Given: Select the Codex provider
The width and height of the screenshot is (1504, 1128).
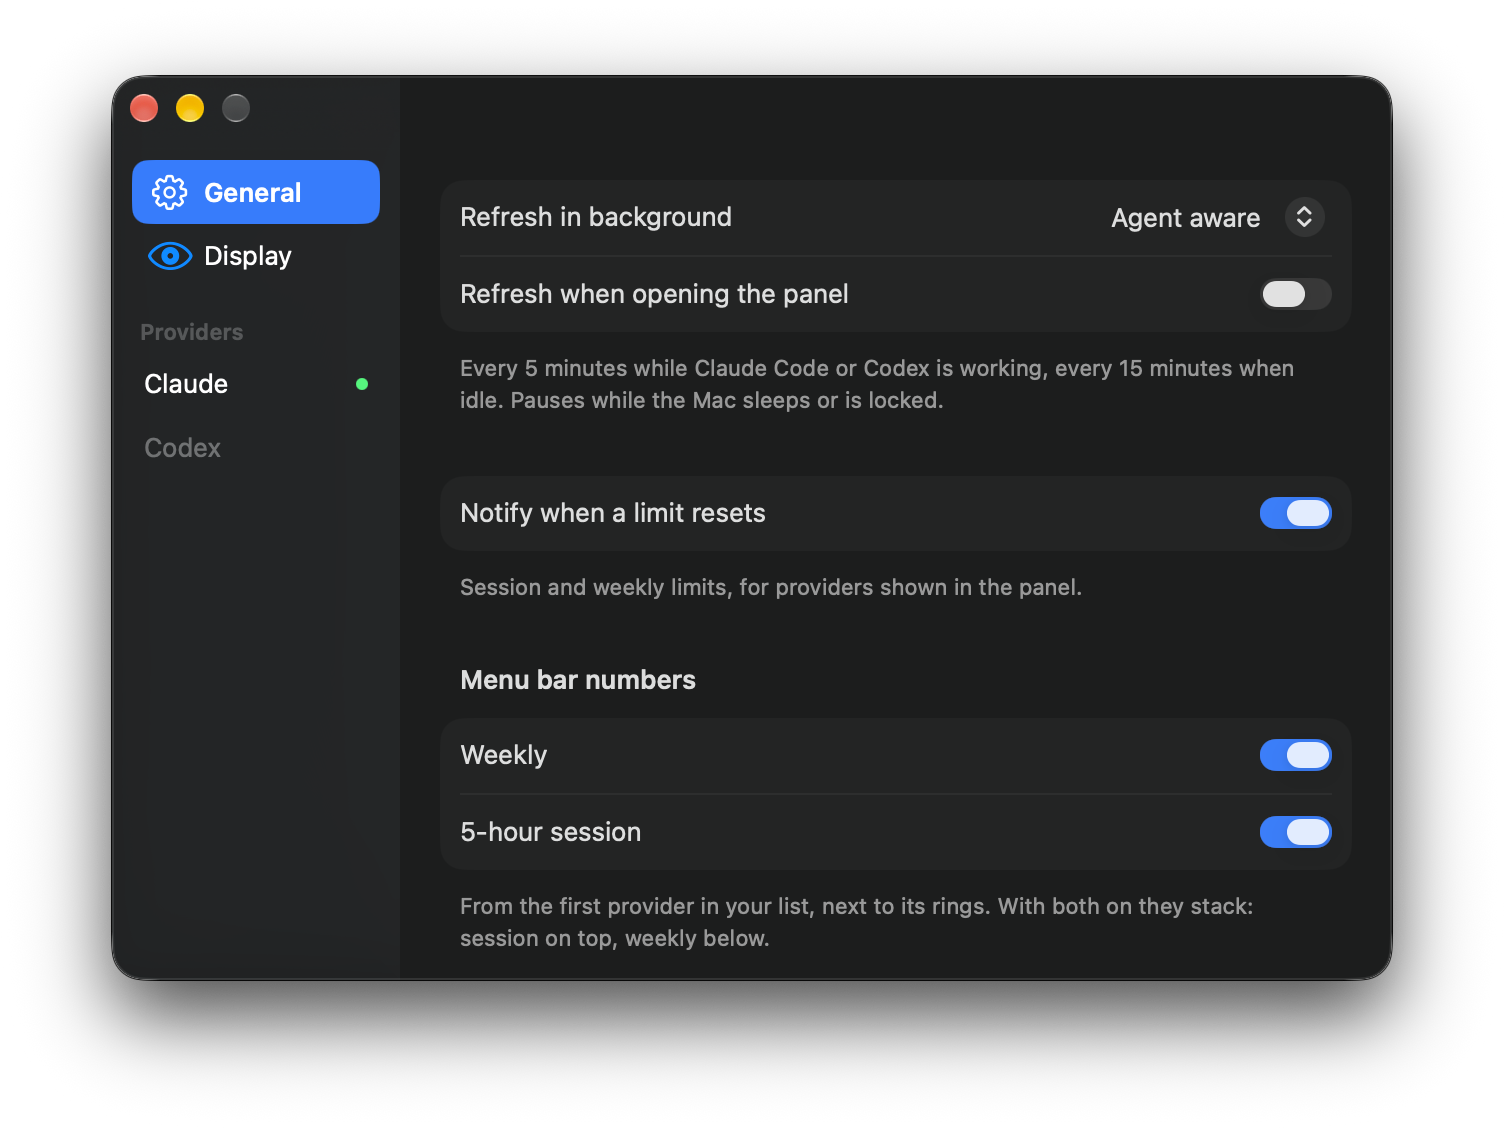Looking at the screenshot, I should [x=256, y=448].
